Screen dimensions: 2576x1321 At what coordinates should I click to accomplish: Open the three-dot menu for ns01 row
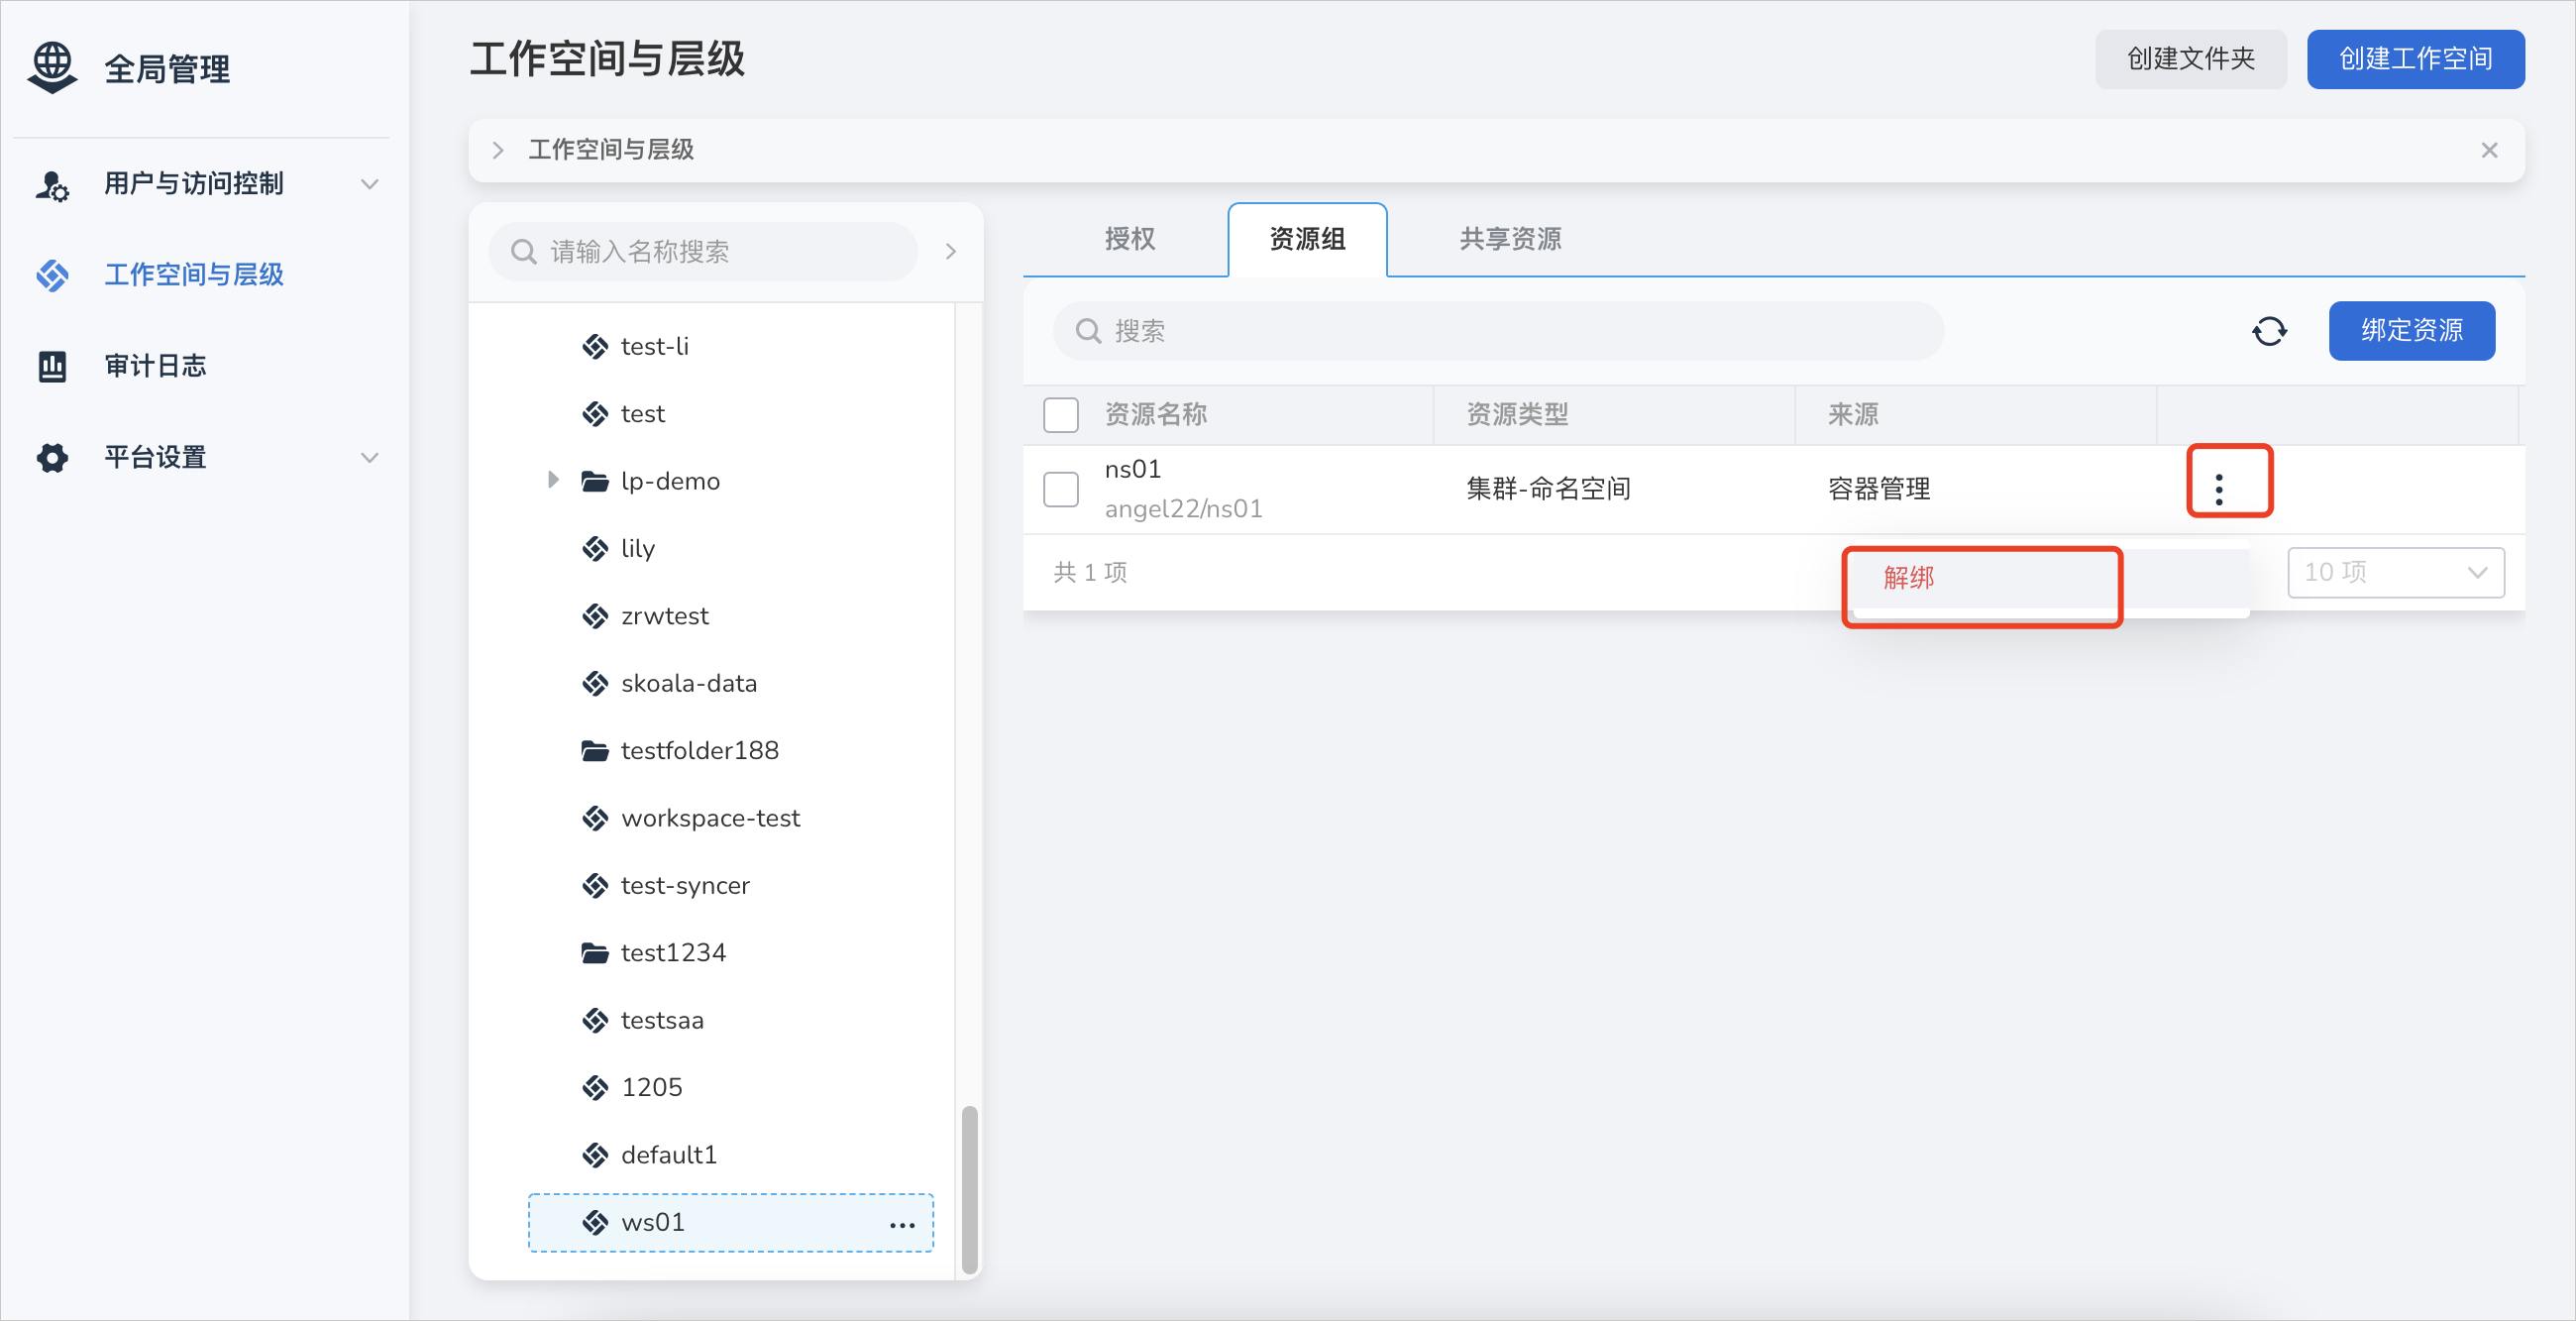pyautogui.click(x=2219, y=489)
